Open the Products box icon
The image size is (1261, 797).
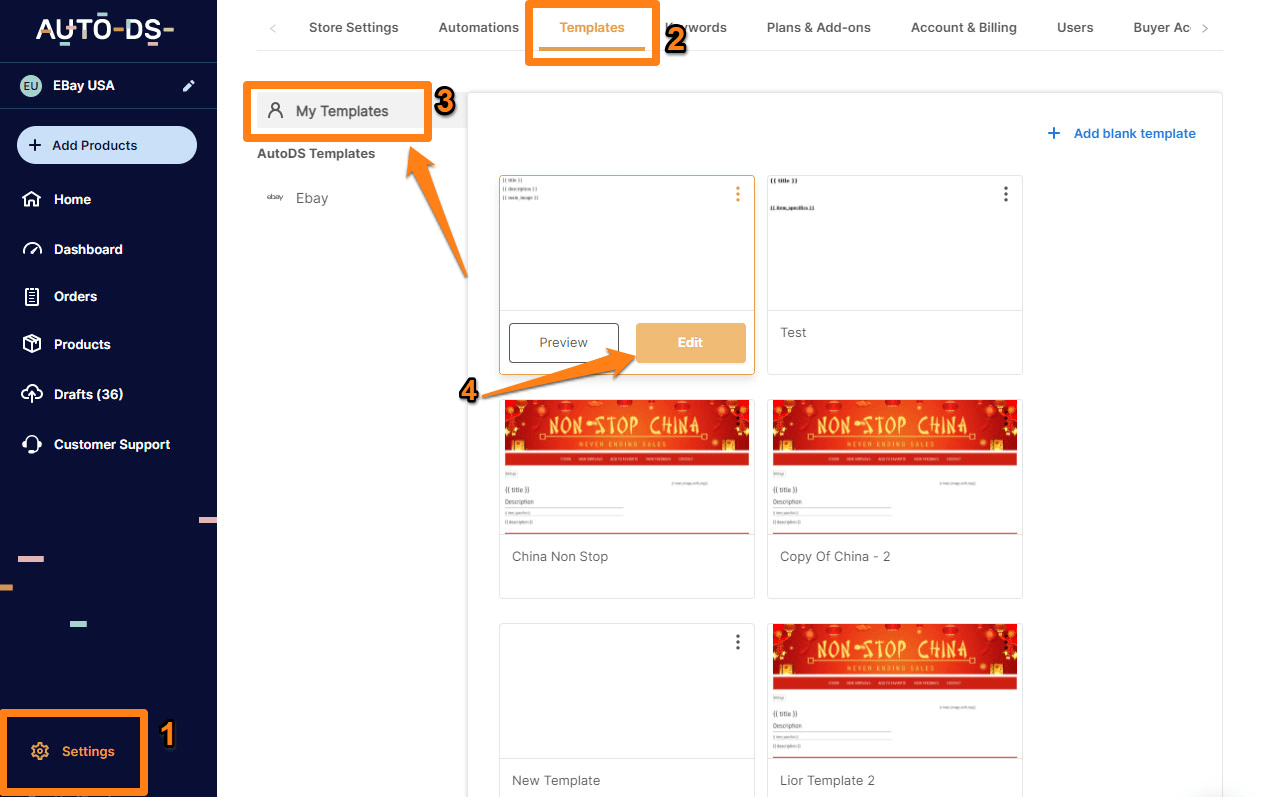(32, 344)
